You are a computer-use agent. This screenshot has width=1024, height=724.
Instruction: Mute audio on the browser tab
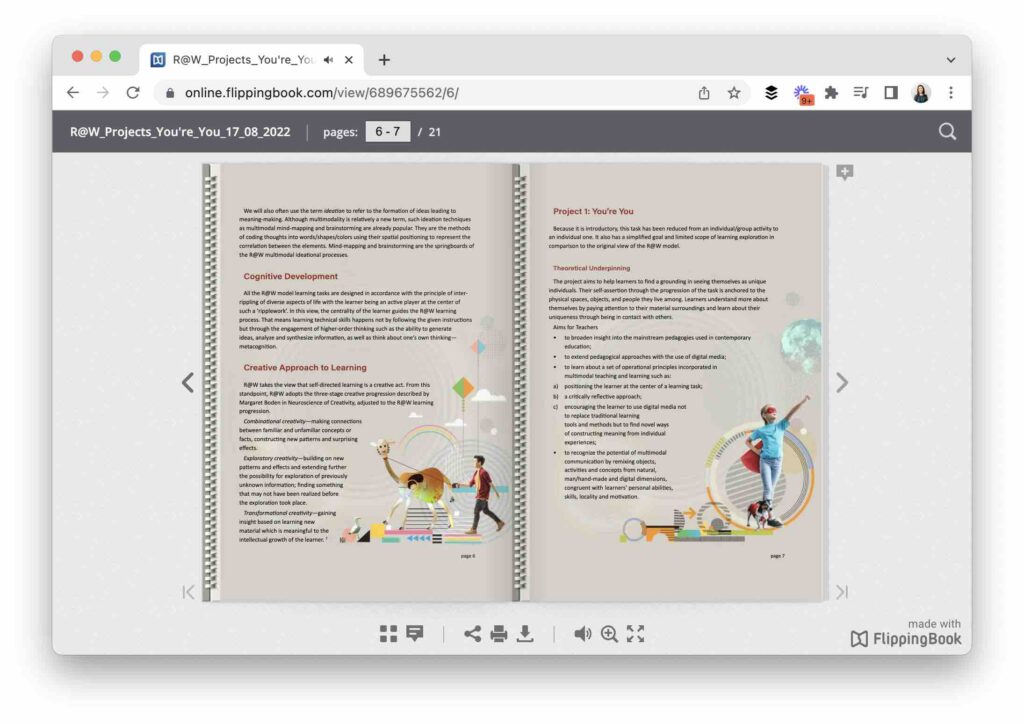pos(328,59)
